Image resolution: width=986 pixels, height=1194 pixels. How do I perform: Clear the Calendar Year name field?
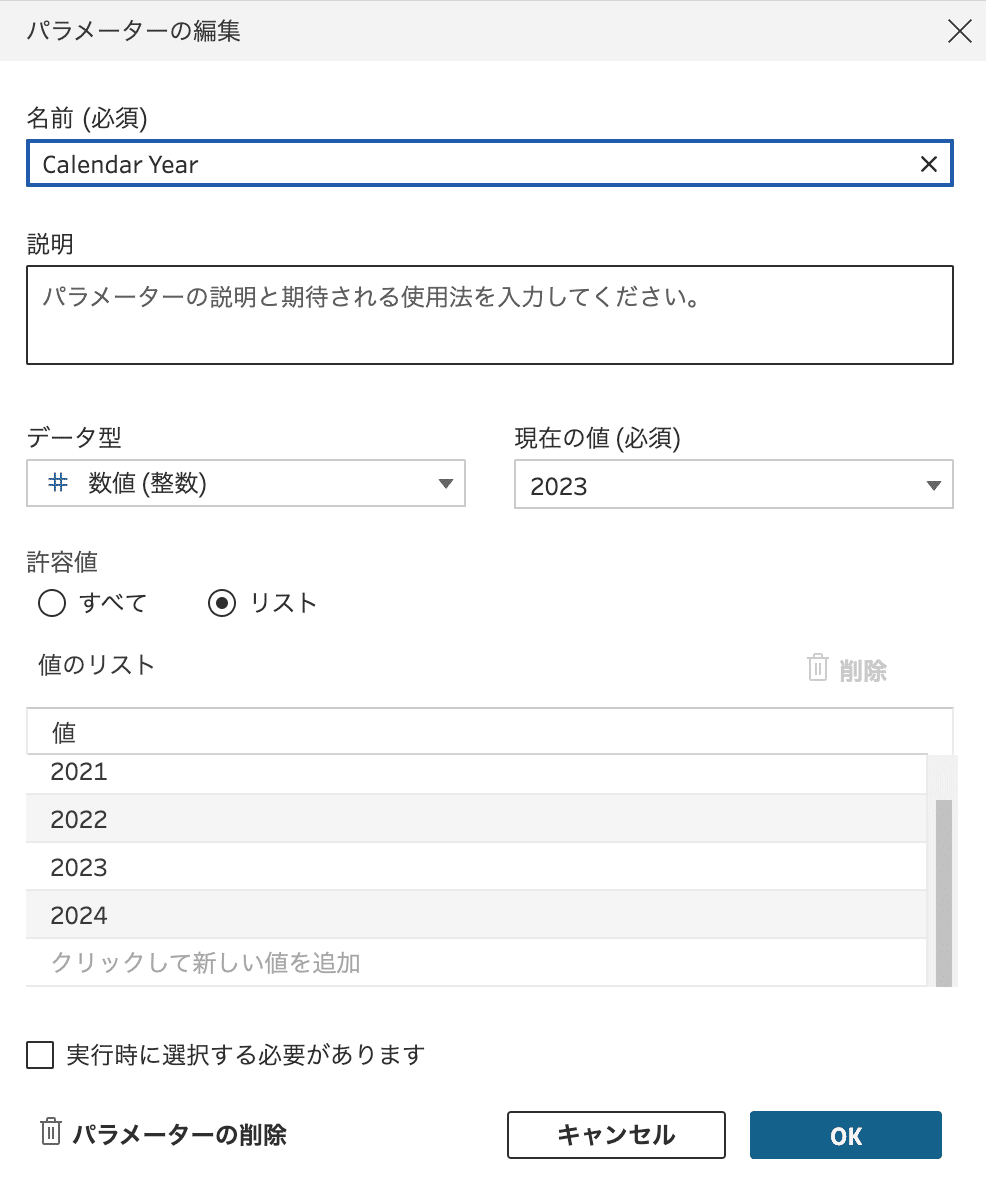928,164
